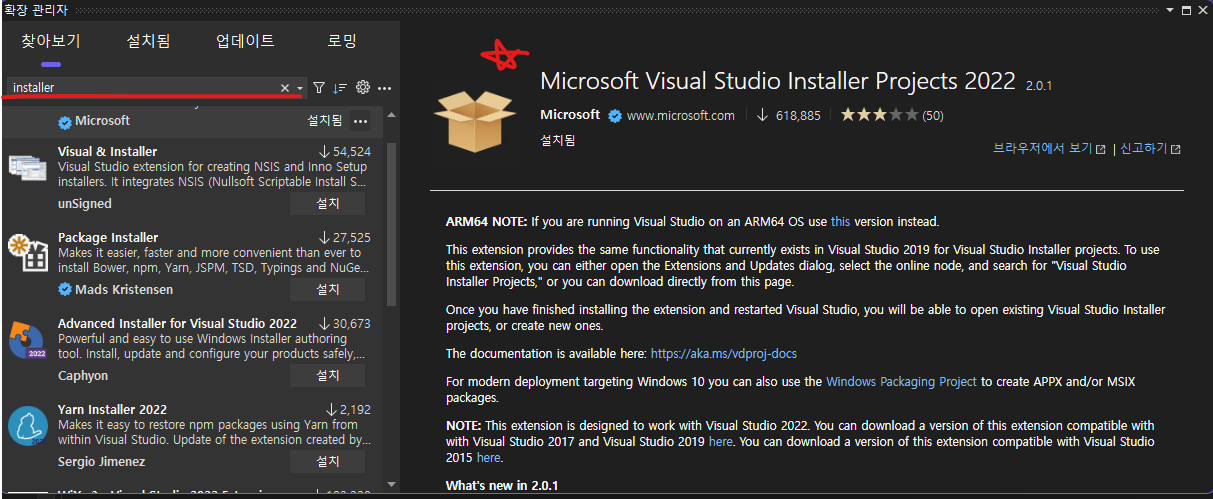Click the version number 2.0.1
Screen dimensions: 1213x499
pyautogui.click(x=1039, y=86)
